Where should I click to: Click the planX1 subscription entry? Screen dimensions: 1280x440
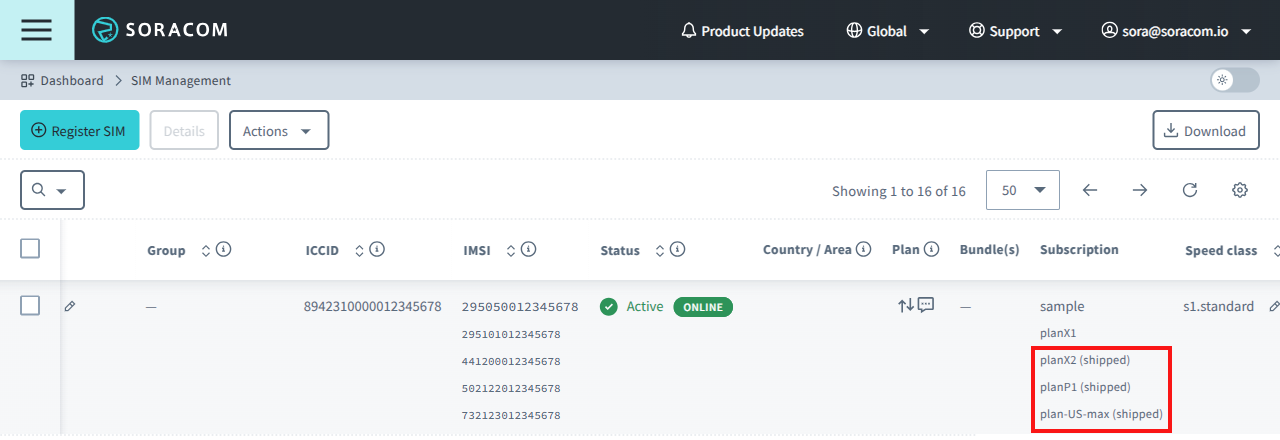(x=1058, y=333)
